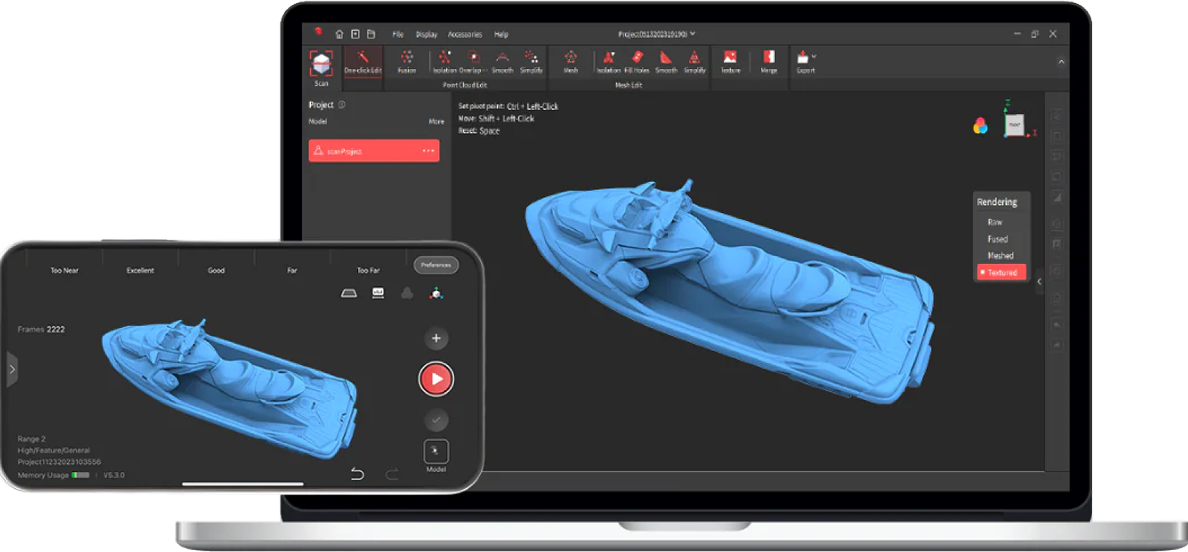Click the Home icon in title bar

click(340, 34)
